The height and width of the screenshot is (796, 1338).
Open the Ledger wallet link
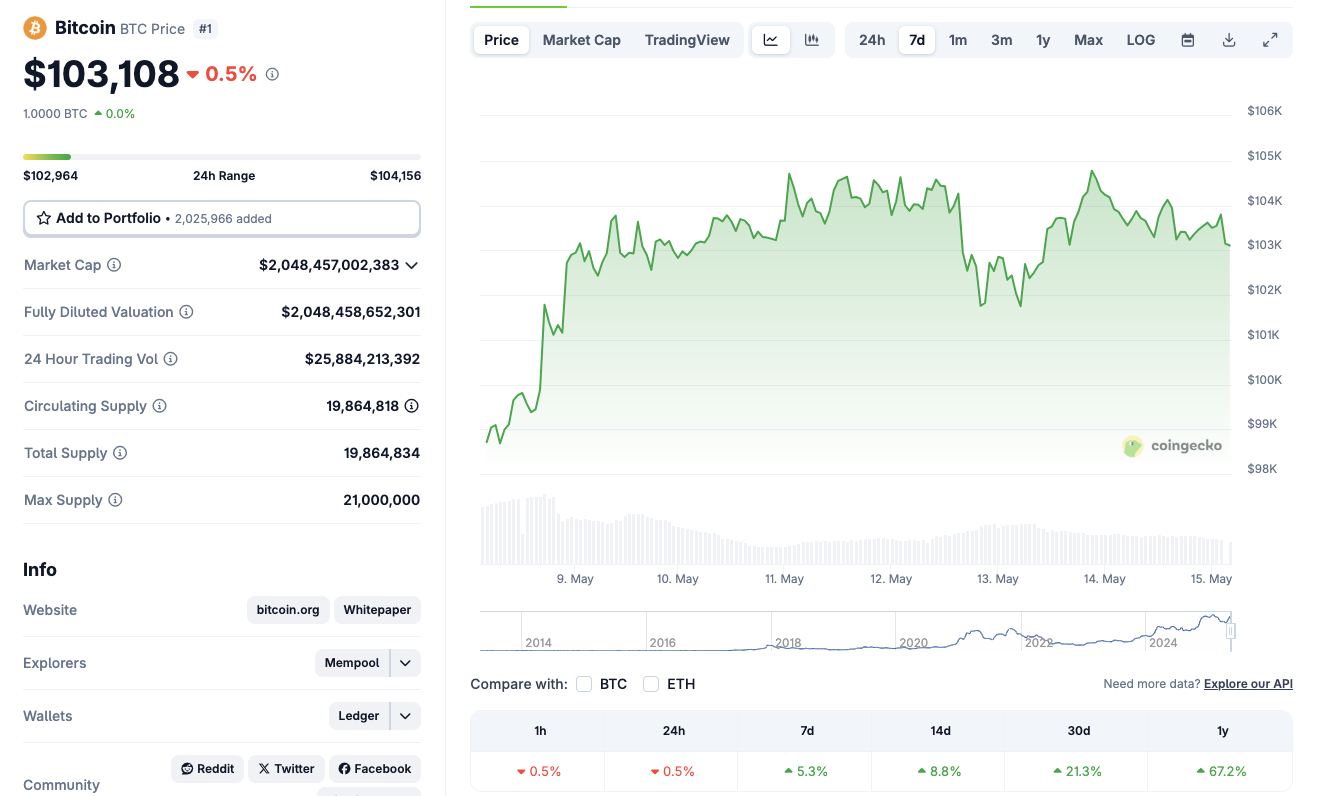click(359, 716)
